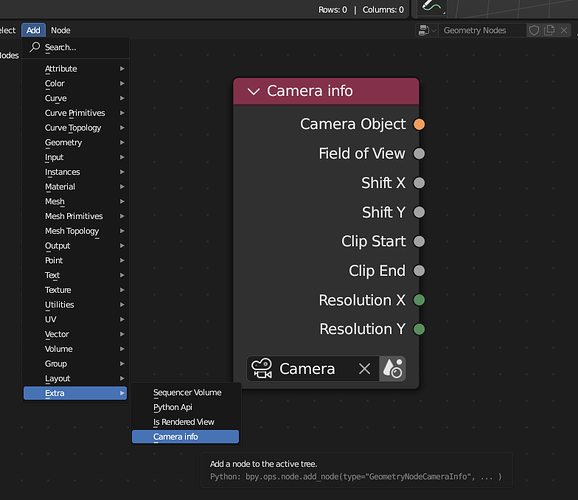This screenshot has height=500, width=578.
Task: Expand the Input submenu
Action: [75, 157]
